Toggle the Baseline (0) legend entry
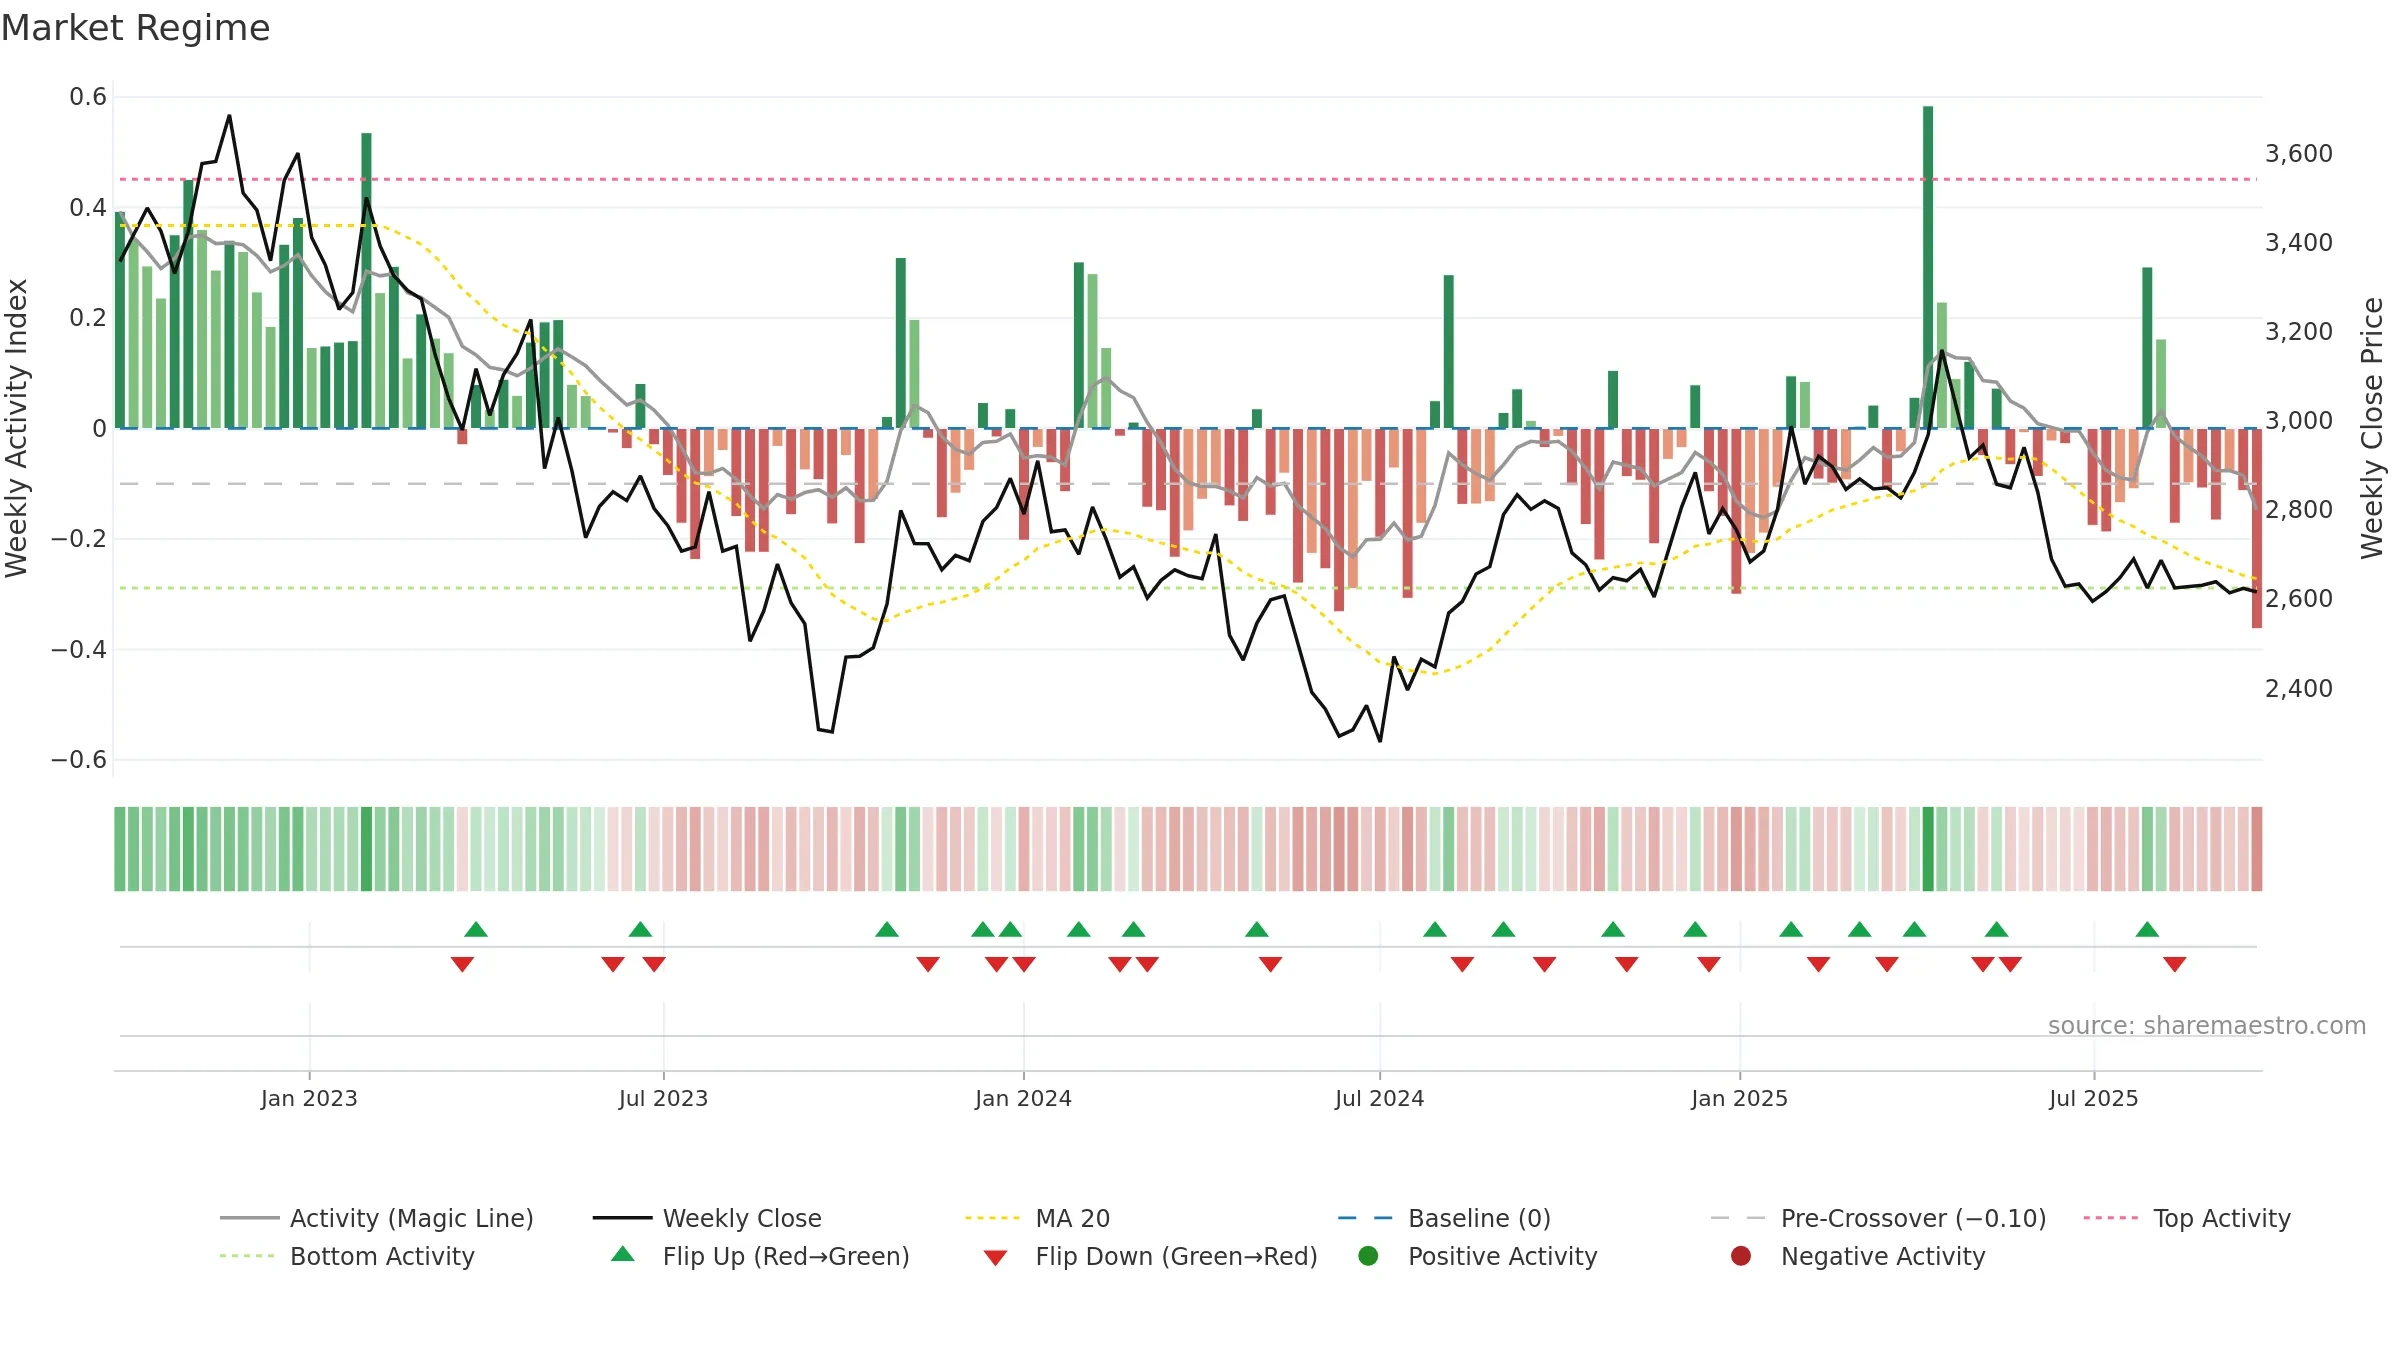This screenshot has width=2400, height=1350. (1444, 1218)
